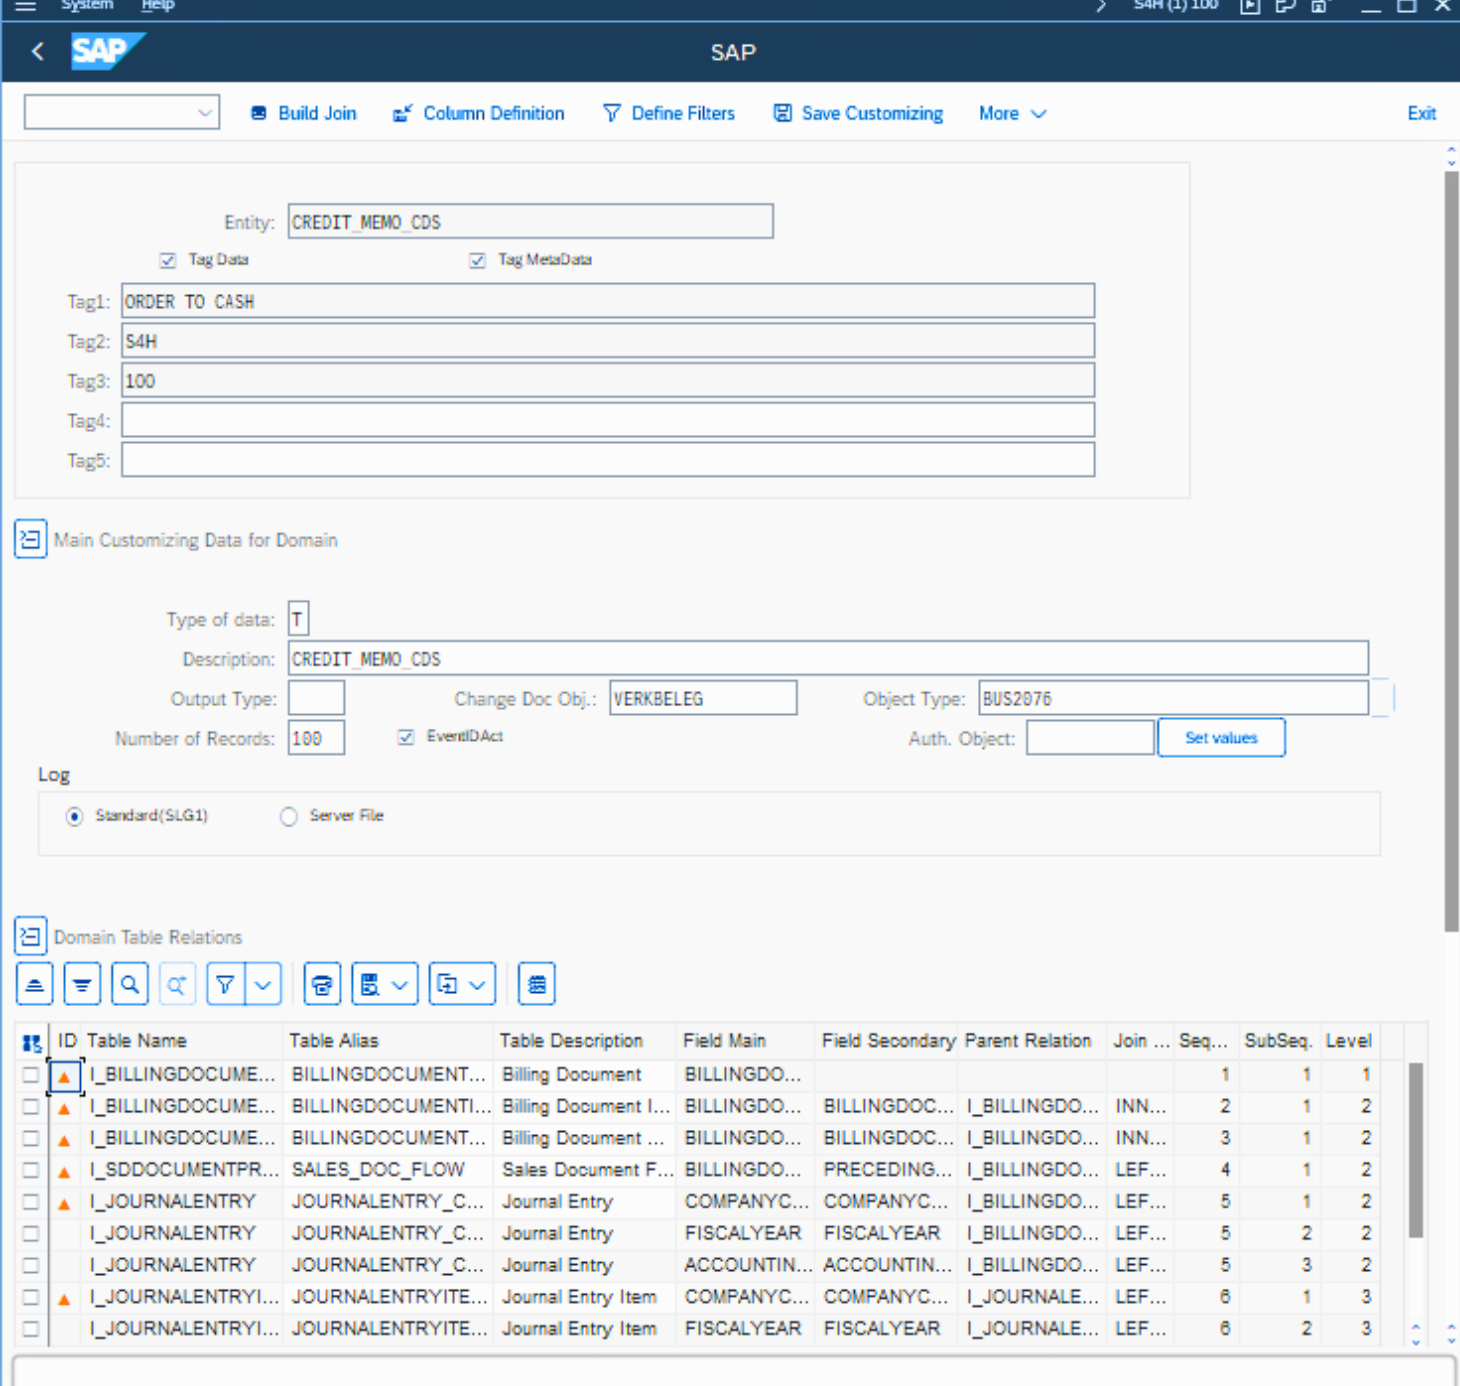This screenshot has height=1386, width=1460.
Task: Select the Server File radio button
Action: pyautogui.click(x=289, y=816)
